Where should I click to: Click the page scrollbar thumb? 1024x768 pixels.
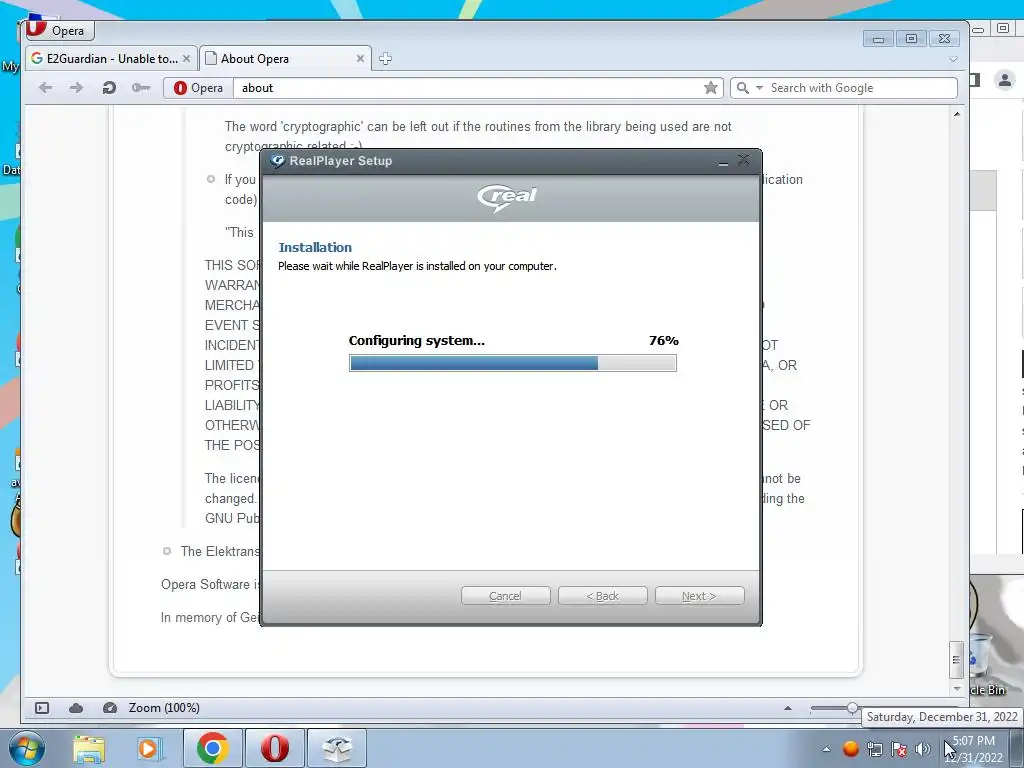pos(956,660)
